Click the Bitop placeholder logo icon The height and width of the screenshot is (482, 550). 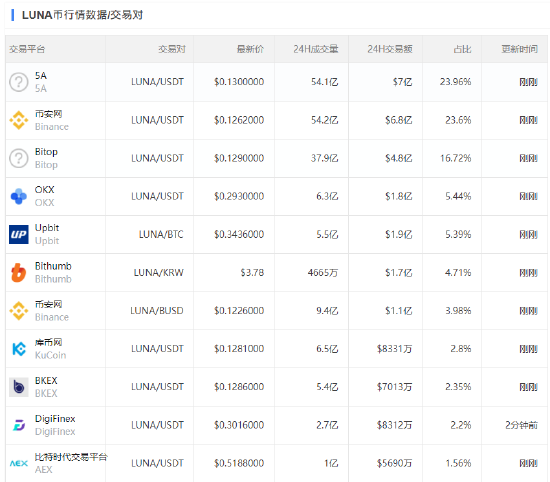pos(19,158)
